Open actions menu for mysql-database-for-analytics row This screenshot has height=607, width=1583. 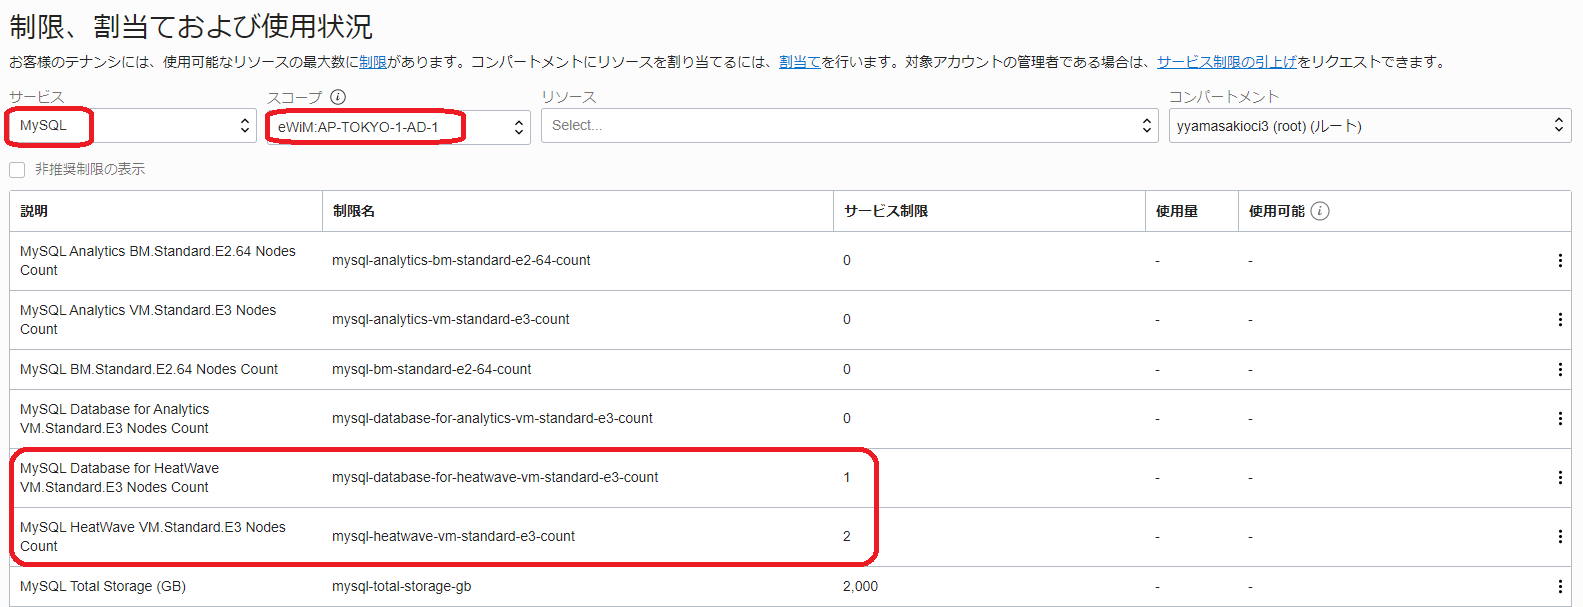pyautogui.click(x=1559, y=419)
